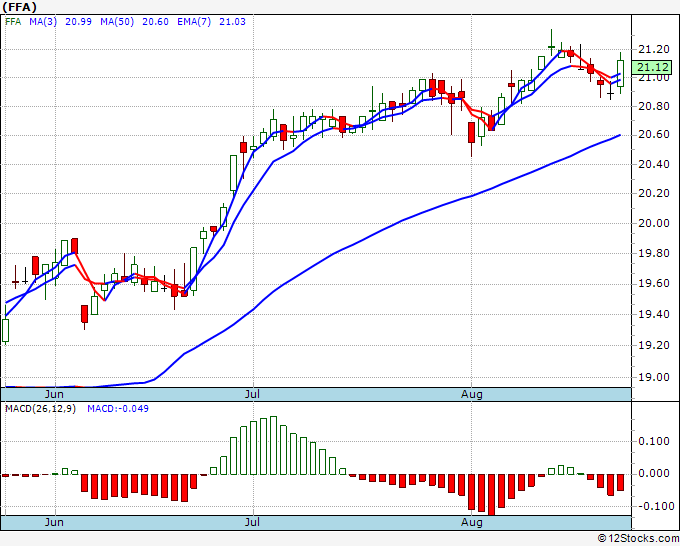Click the 0.100 MACD axis label
This screenshot has width=680, height=546.
click(656, 441)
